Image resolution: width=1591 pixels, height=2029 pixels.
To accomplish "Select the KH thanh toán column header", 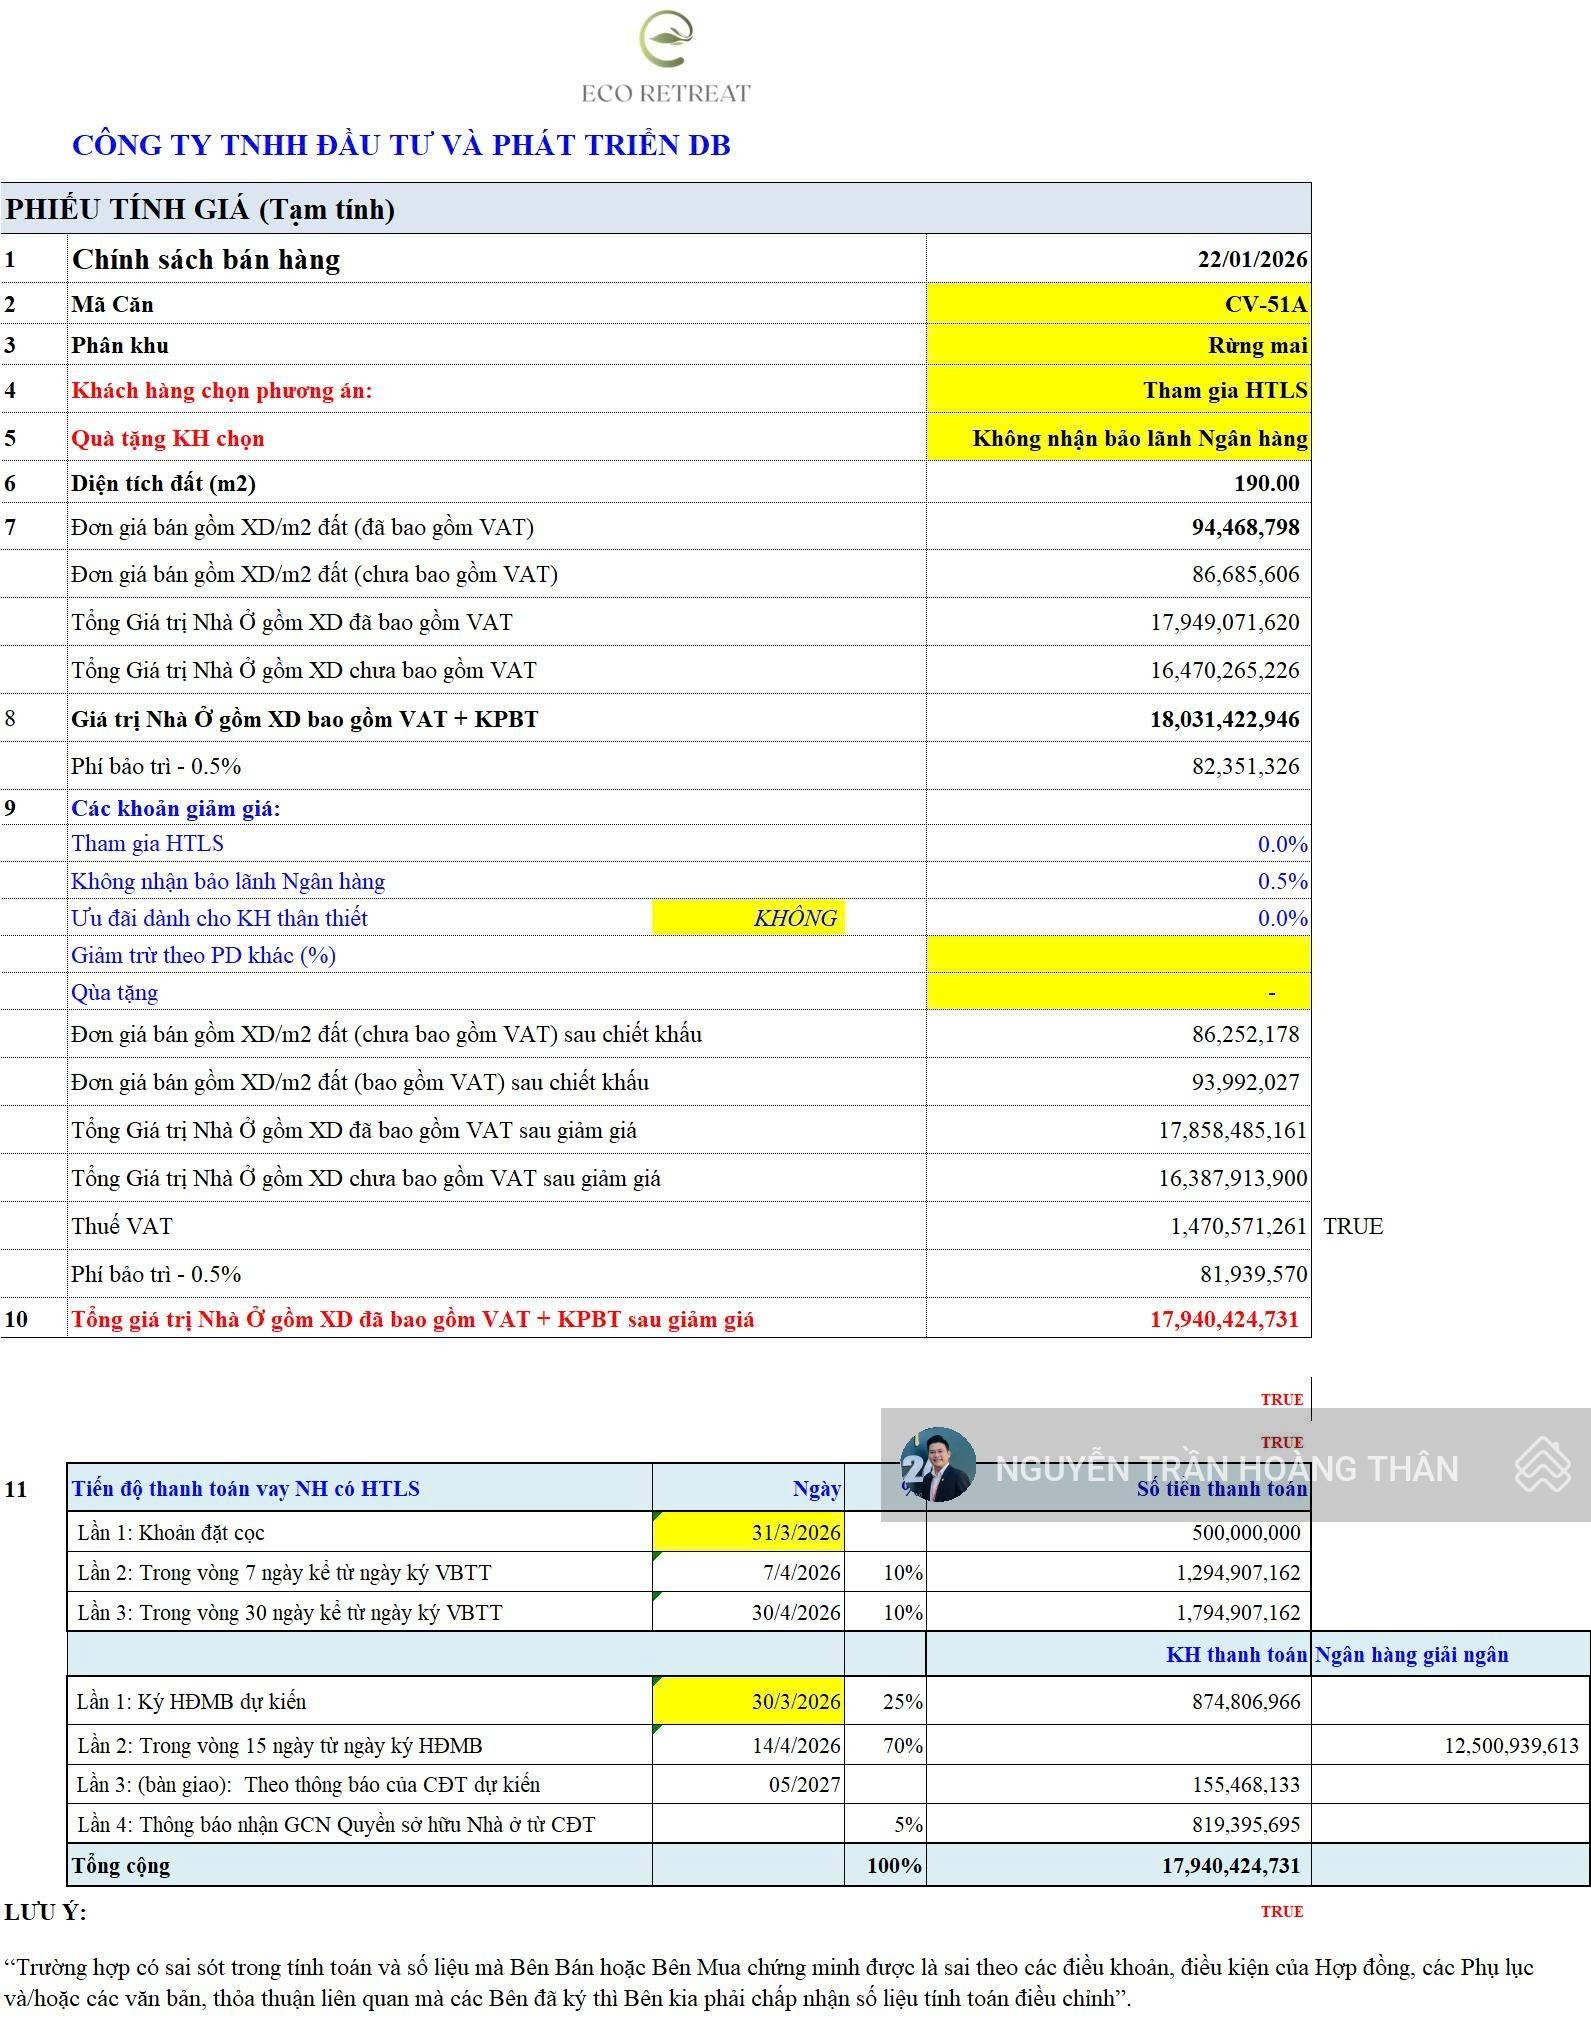I will [1236, 1654].
